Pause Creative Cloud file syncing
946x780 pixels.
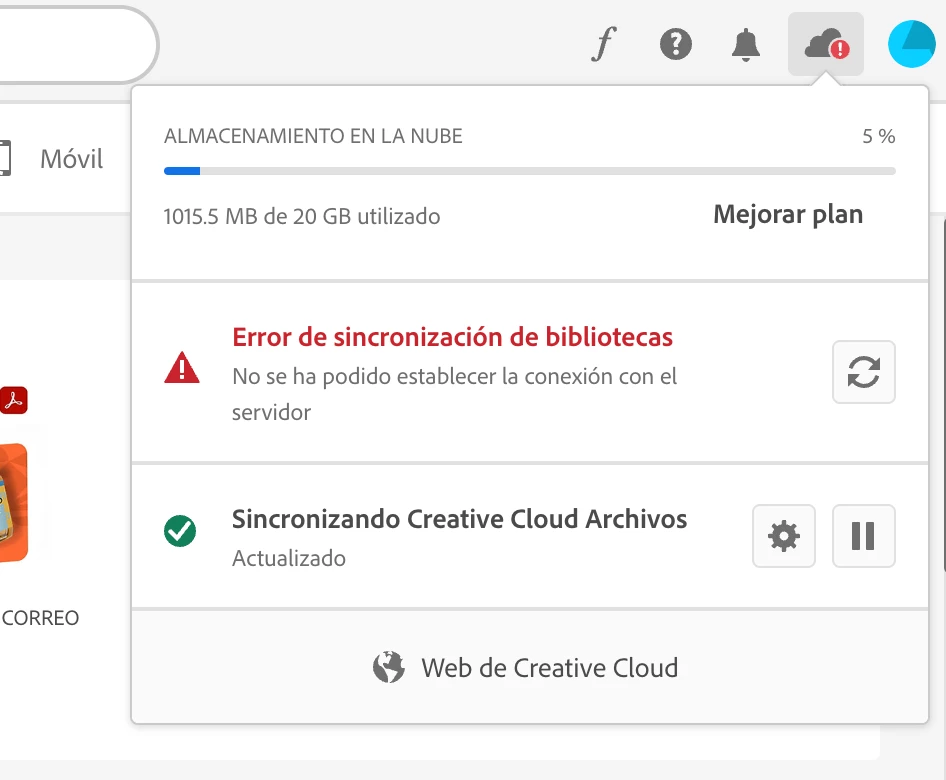pos(863,536)
